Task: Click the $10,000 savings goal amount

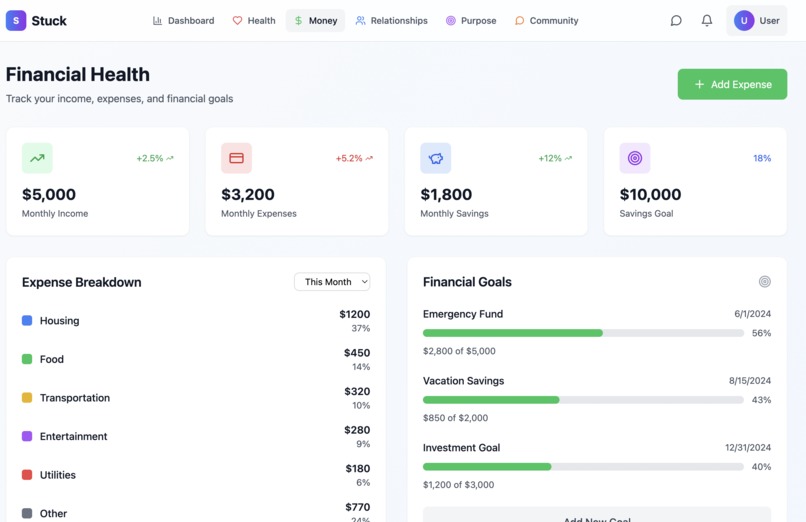Action: pos(650,194)
